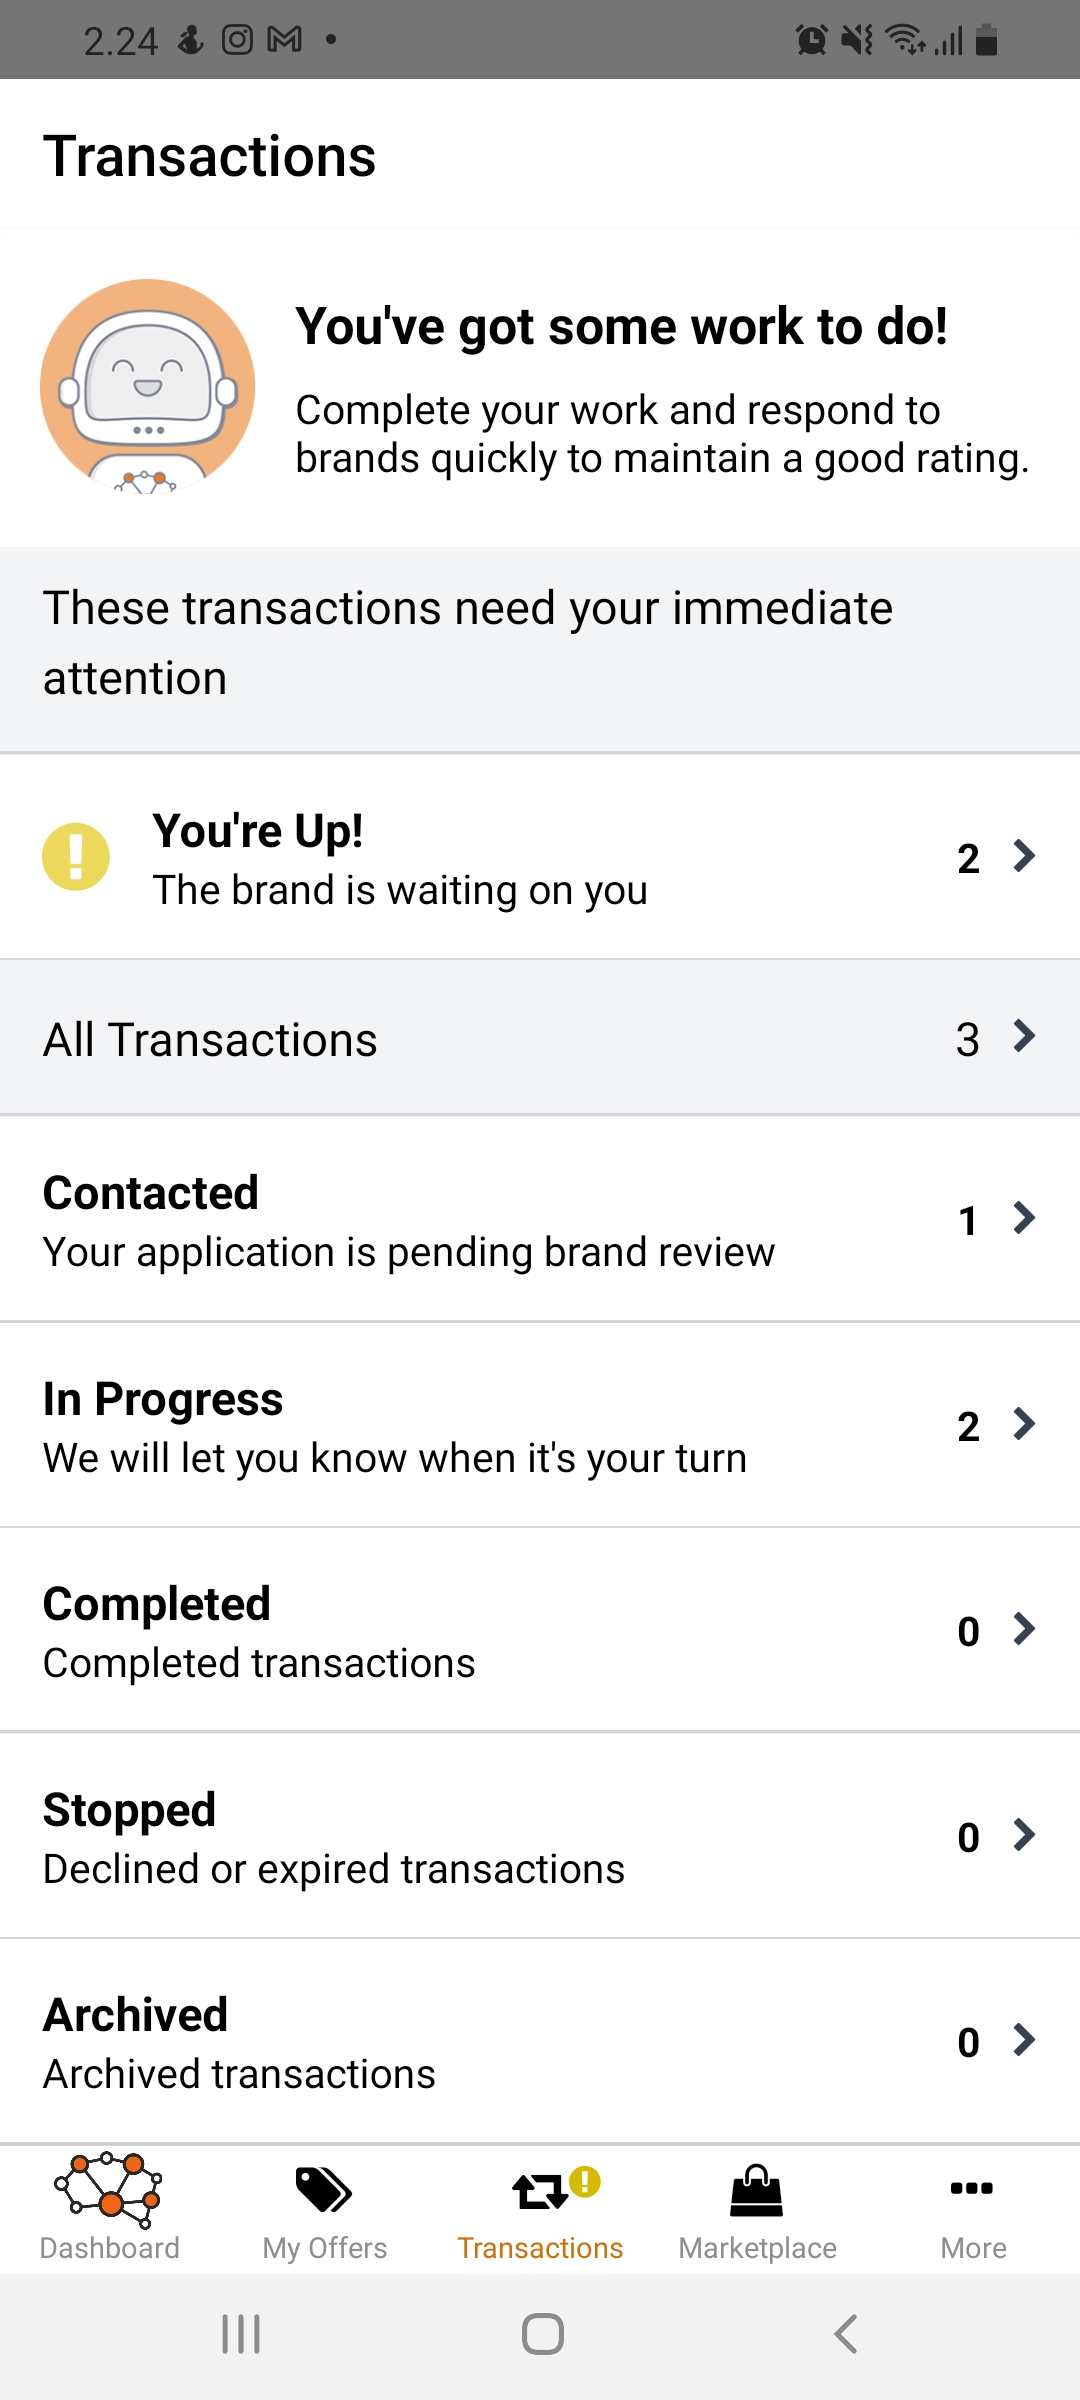Open Completed transactions list

tap(540, 1630)
